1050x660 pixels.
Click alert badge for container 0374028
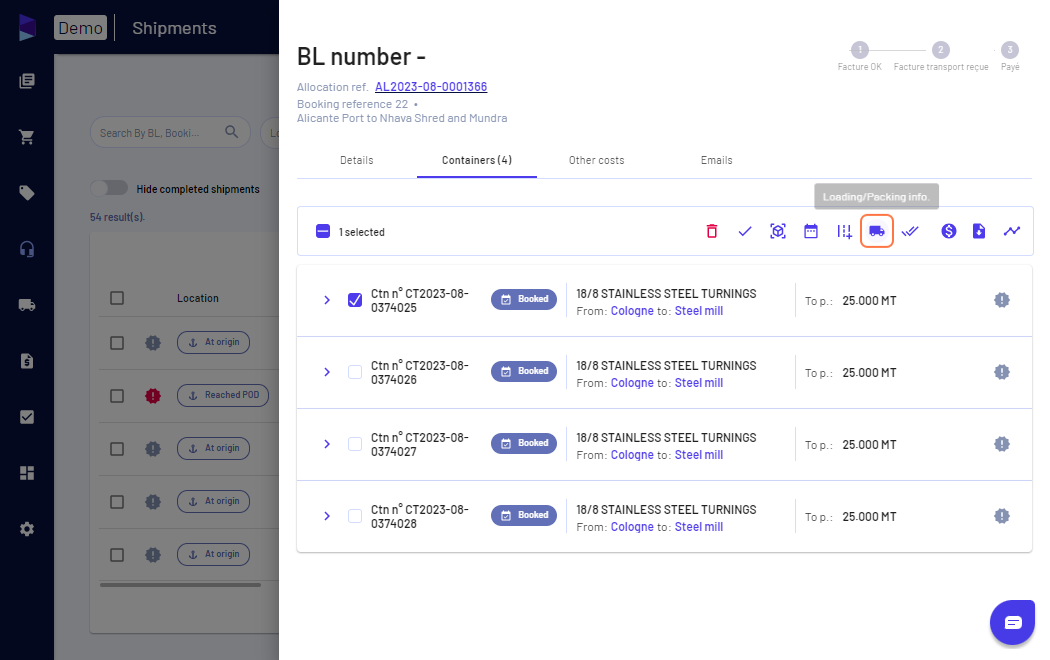click(1002, 516)
